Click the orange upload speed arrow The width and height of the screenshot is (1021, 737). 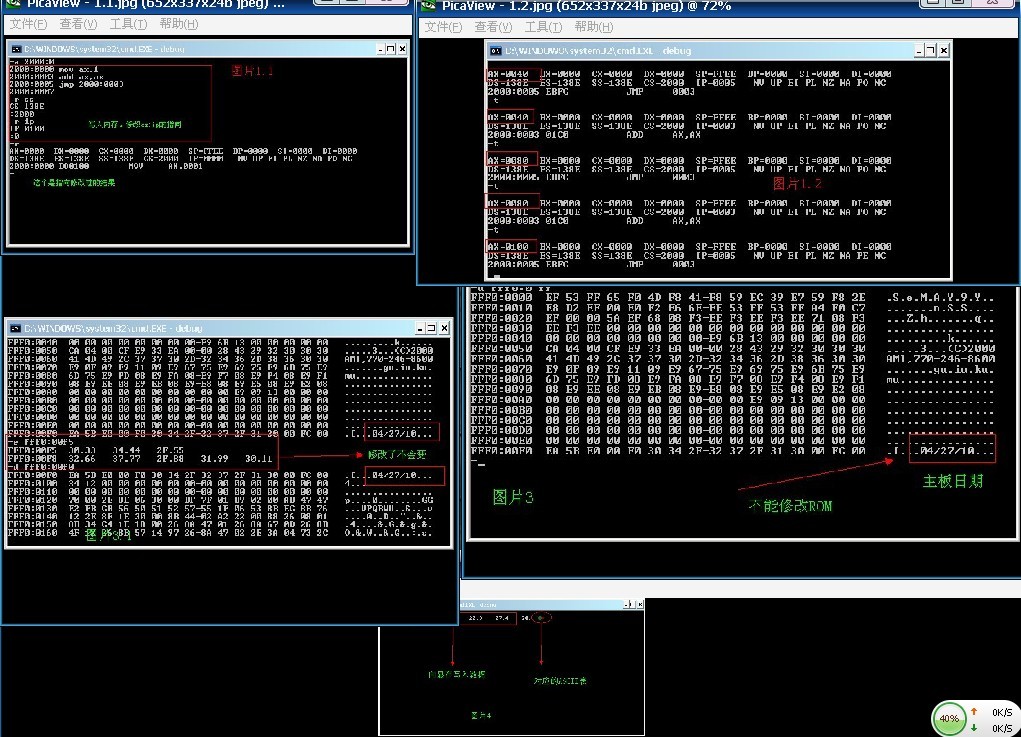tap(974, 711)
